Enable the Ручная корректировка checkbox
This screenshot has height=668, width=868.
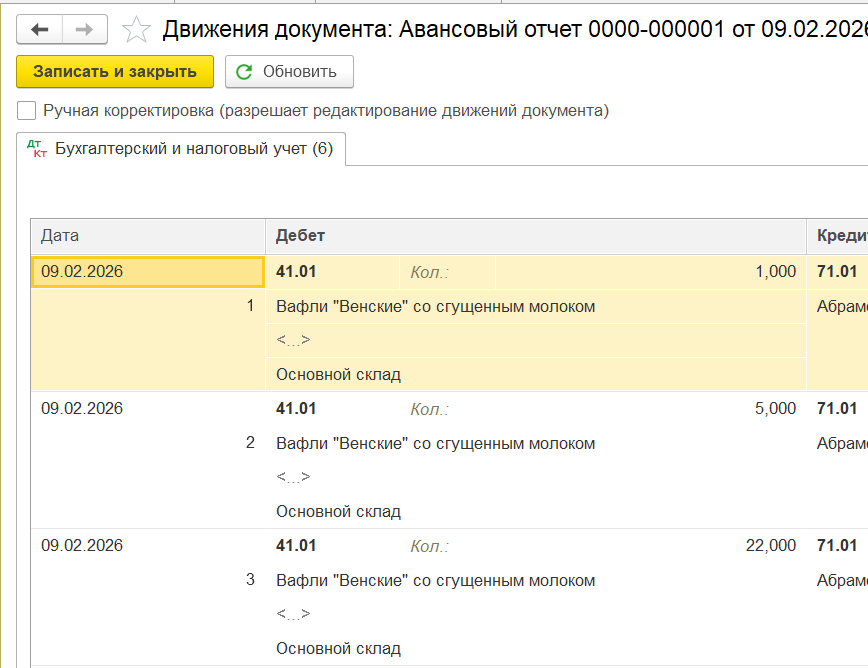click(27, 110)
